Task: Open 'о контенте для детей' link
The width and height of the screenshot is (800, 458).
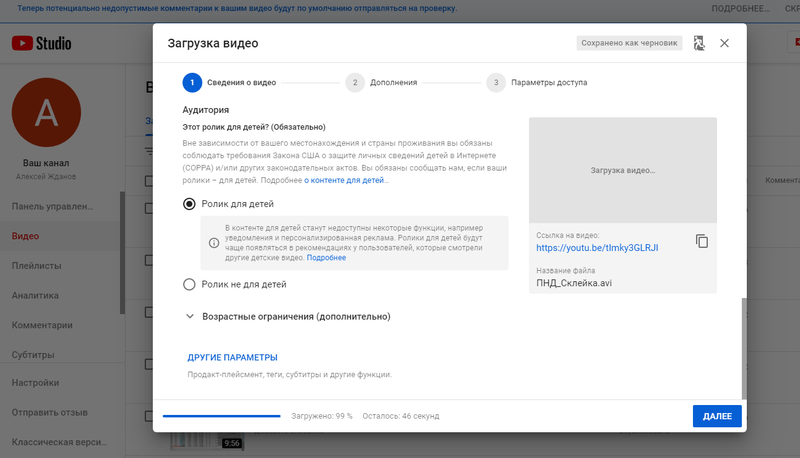Action: 344,180
